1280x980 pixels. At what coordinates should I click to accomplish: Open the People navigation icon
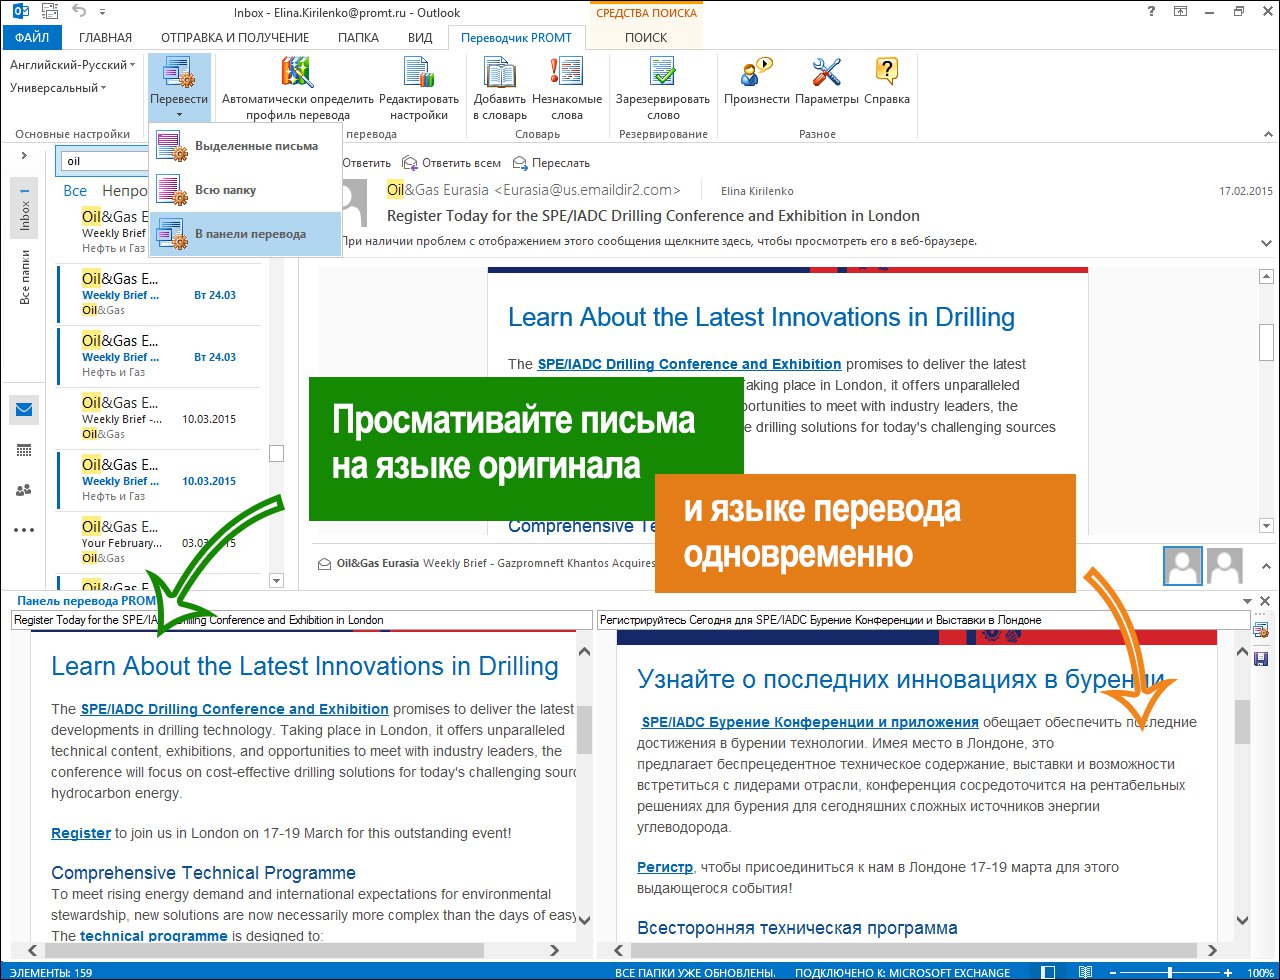pyautogui.click(x=24, y=490)
